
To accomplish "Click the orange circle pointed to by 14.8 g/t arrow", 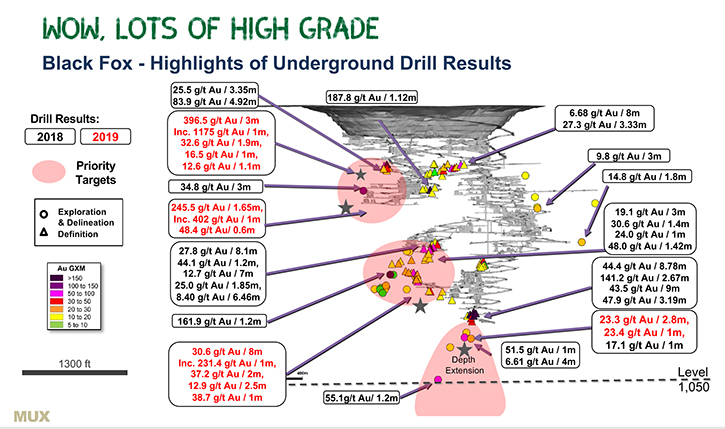I will click(582, 242).
